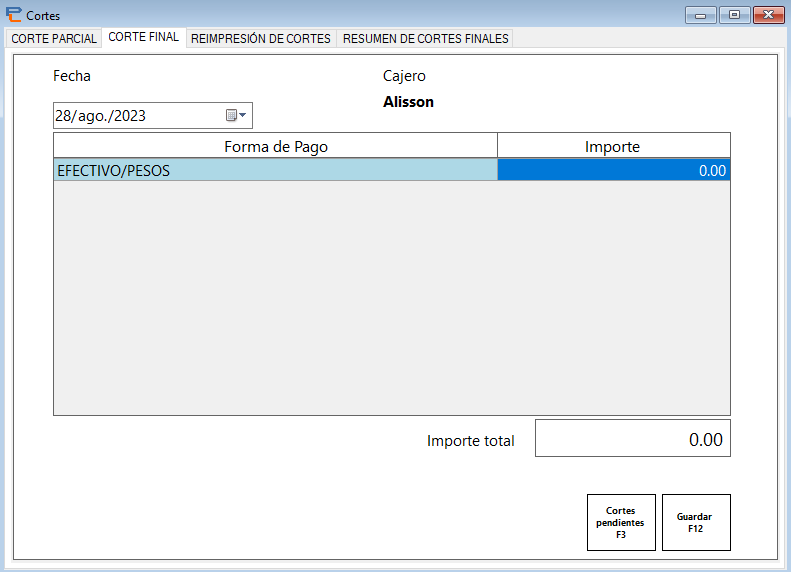The width and height of the screenshot is (791, 572).
Task: Switch to the CORTE PARCIAL tab
Action: 53,38
